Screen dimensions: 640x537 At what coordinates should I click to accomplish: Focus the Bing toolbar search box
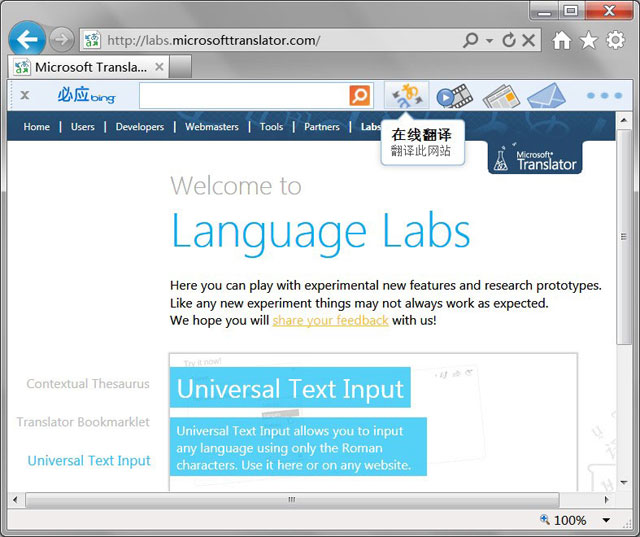pyautogui.click(x=244, y=95)
